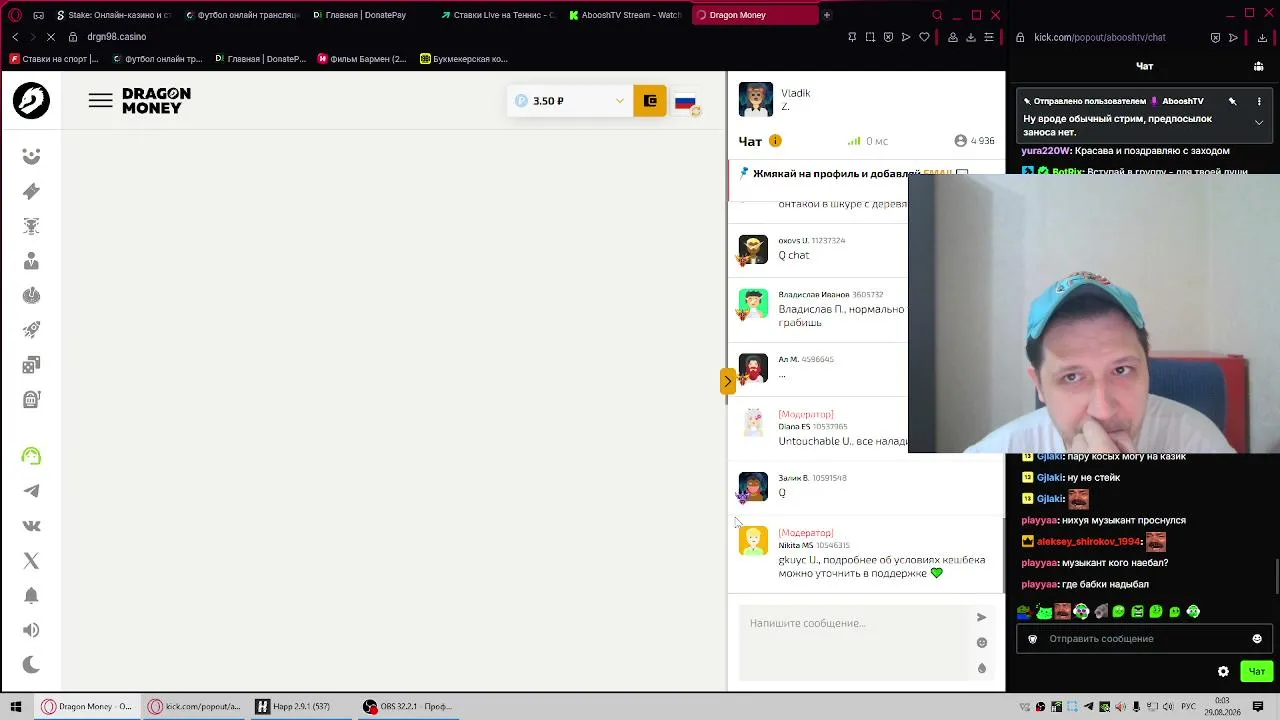Open notifications bell in sidebar
The height and width of the screenshot is (720, 1280).
31,595
